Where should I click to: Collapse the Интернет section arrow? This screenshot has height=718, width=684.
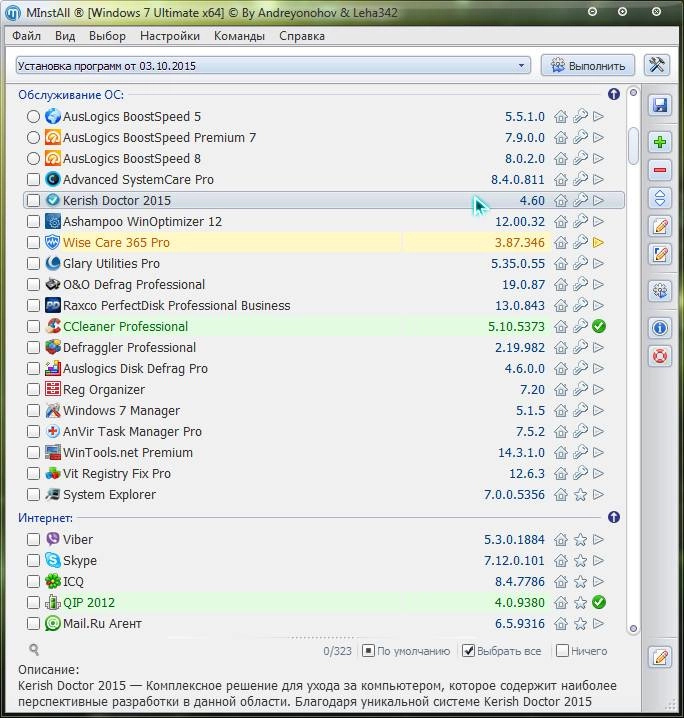pos(614,517)
